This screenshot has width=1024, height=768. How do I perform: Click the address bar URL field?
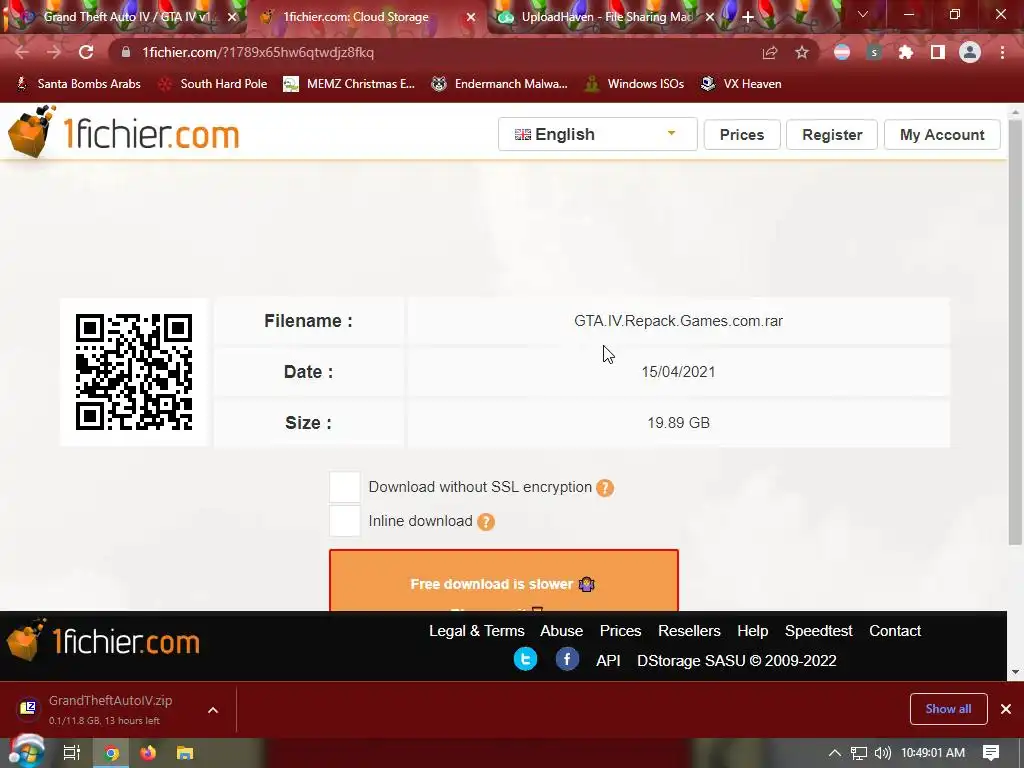[444, 52]
